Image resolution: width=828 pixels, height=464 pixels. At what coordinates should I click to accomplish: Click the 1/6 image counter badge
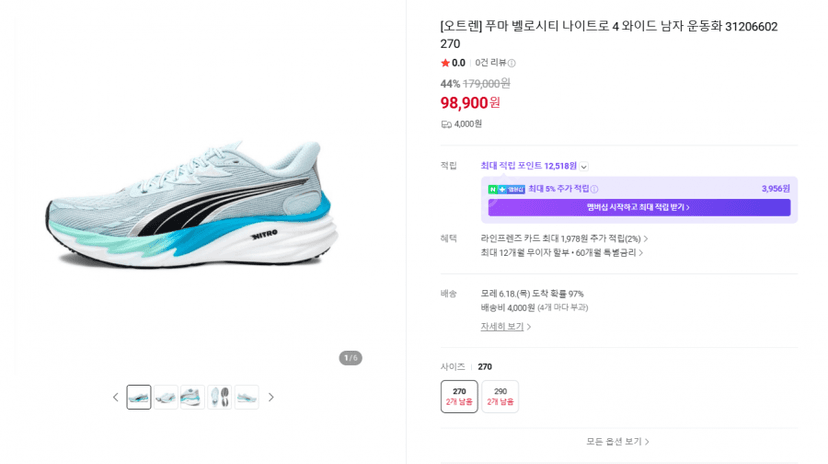click(x=351, y=358)
